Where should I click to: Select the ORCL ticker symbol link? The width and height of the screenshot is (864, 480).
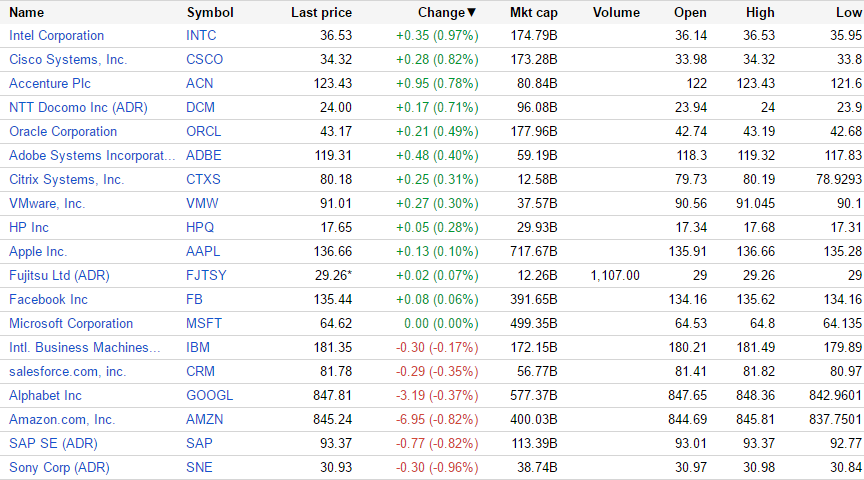pyautogui.click(x=204, y=131)
